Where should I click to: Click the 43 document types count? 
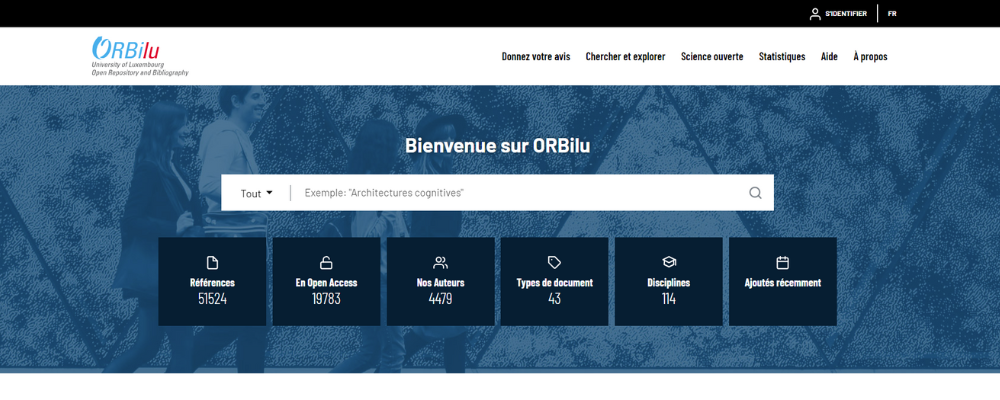(x=554, y=299)
